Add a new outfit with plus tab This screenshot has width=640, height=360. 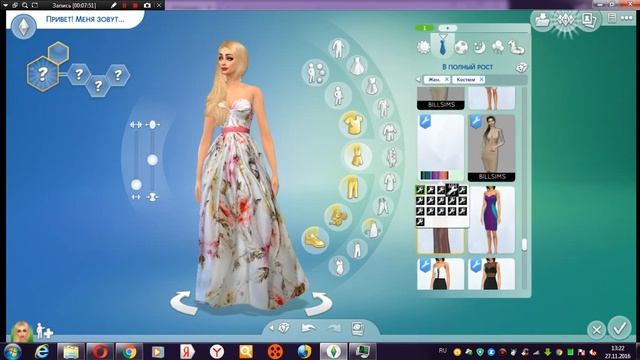point(448,28)
